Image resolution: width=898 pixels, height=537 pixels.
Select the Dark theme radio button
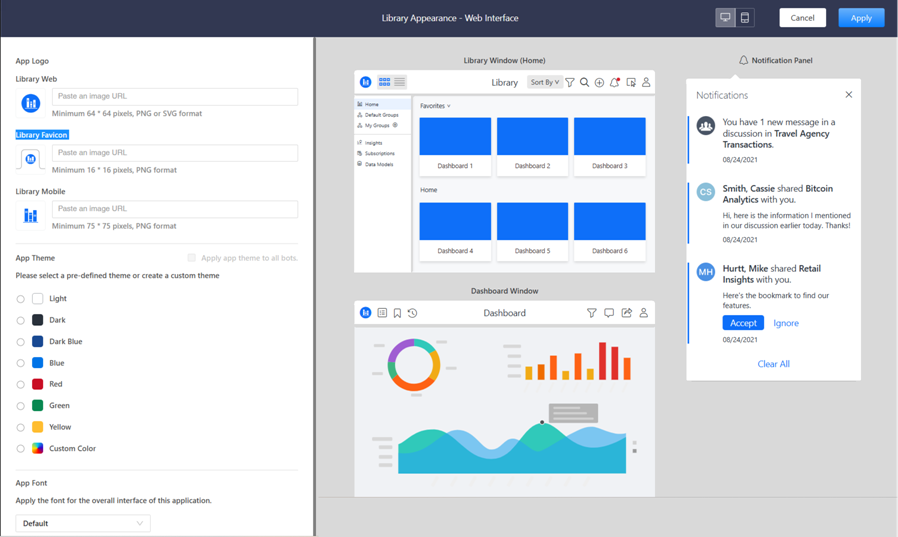tap(21, 320)
